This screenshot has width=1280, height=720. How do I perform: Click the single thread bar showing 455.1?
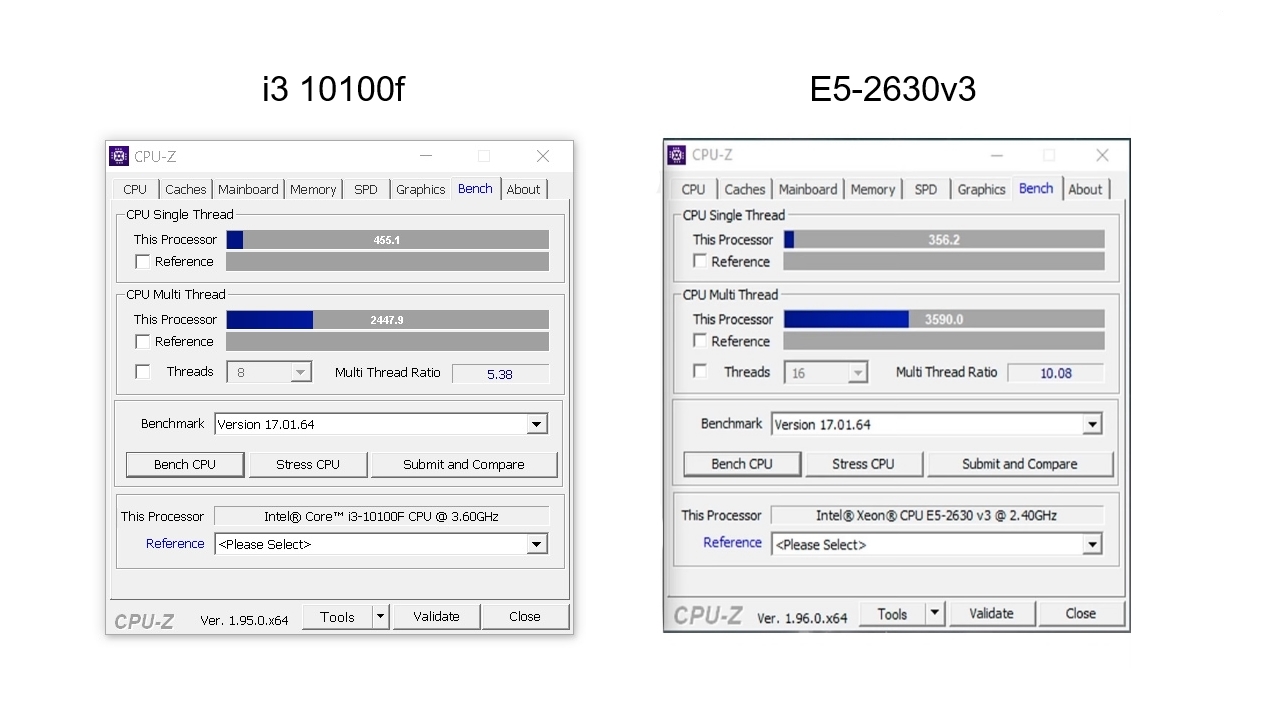(388, 240)
